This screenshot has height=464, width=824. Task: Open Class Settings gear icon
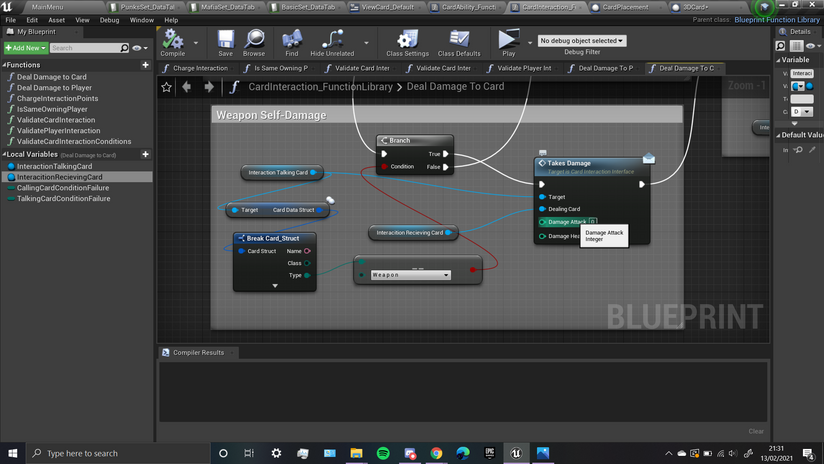(407, 40)
